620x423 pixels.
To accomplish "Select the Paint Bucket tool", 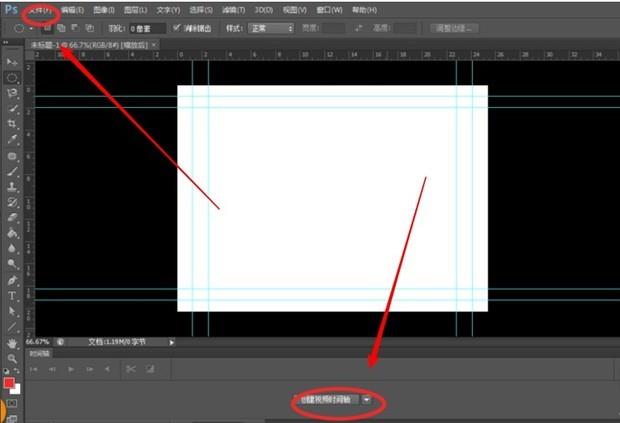I will tap(12, 233).
